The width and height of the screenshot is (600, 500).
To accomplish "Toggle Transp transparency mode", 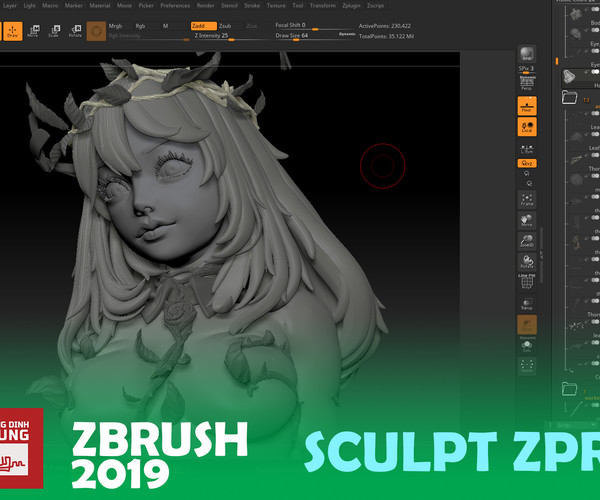I will point(527,304).
